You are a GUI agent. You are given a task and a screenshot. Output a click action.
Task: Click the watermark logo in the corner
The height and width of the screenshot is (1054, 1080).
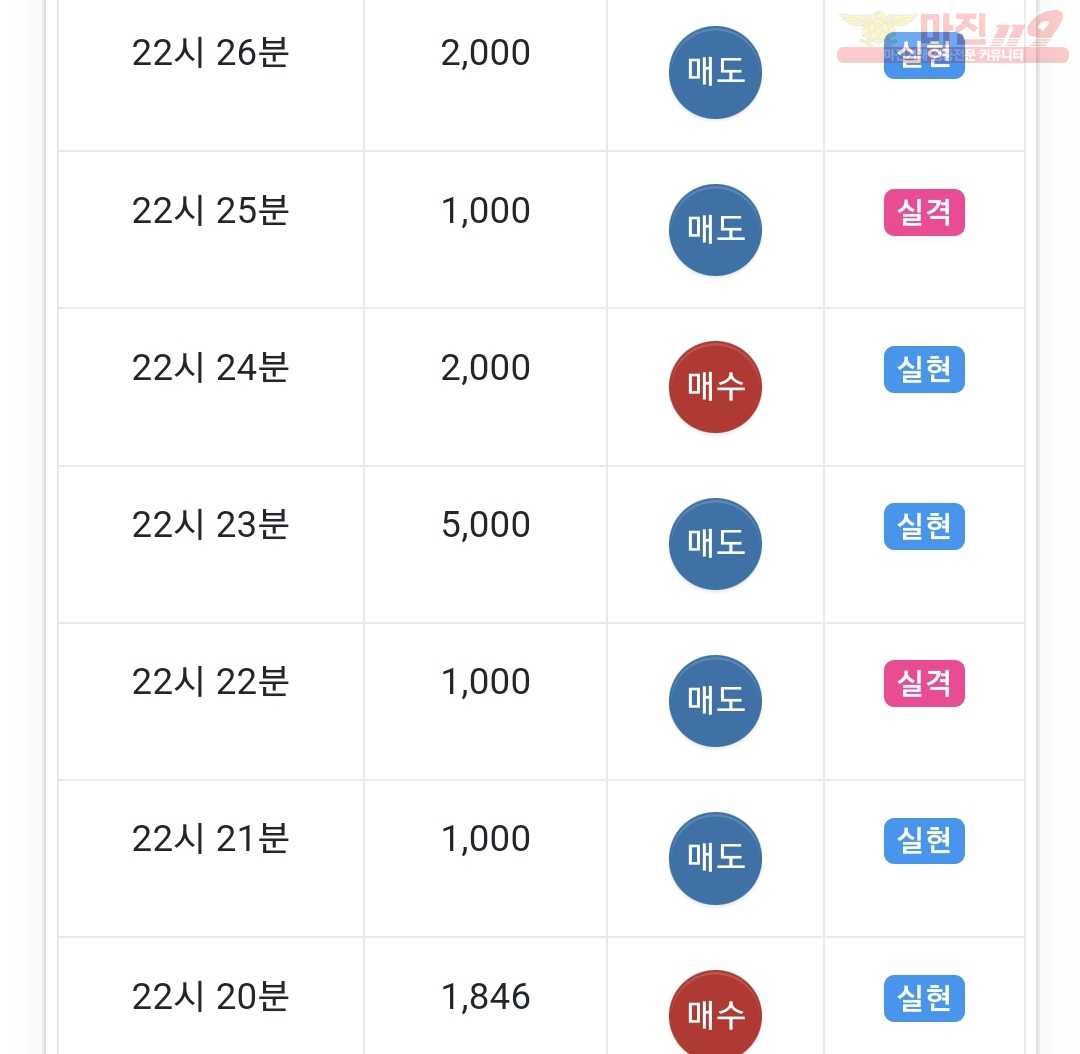point(953,36)
